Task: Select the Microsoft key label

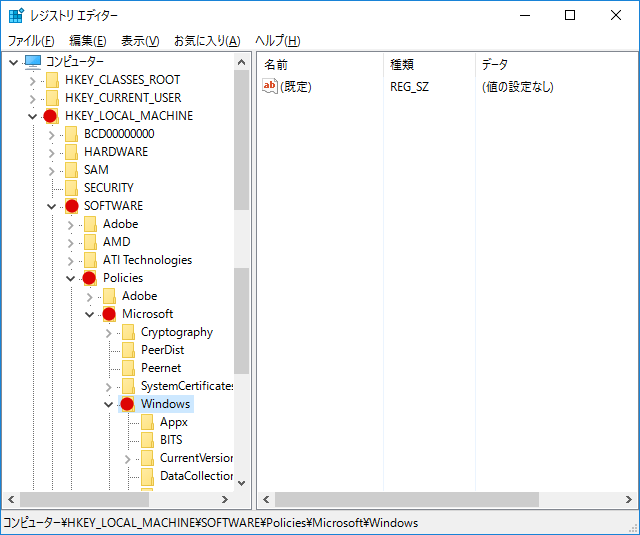Action: pyautogui.click(x=147, y=314)
